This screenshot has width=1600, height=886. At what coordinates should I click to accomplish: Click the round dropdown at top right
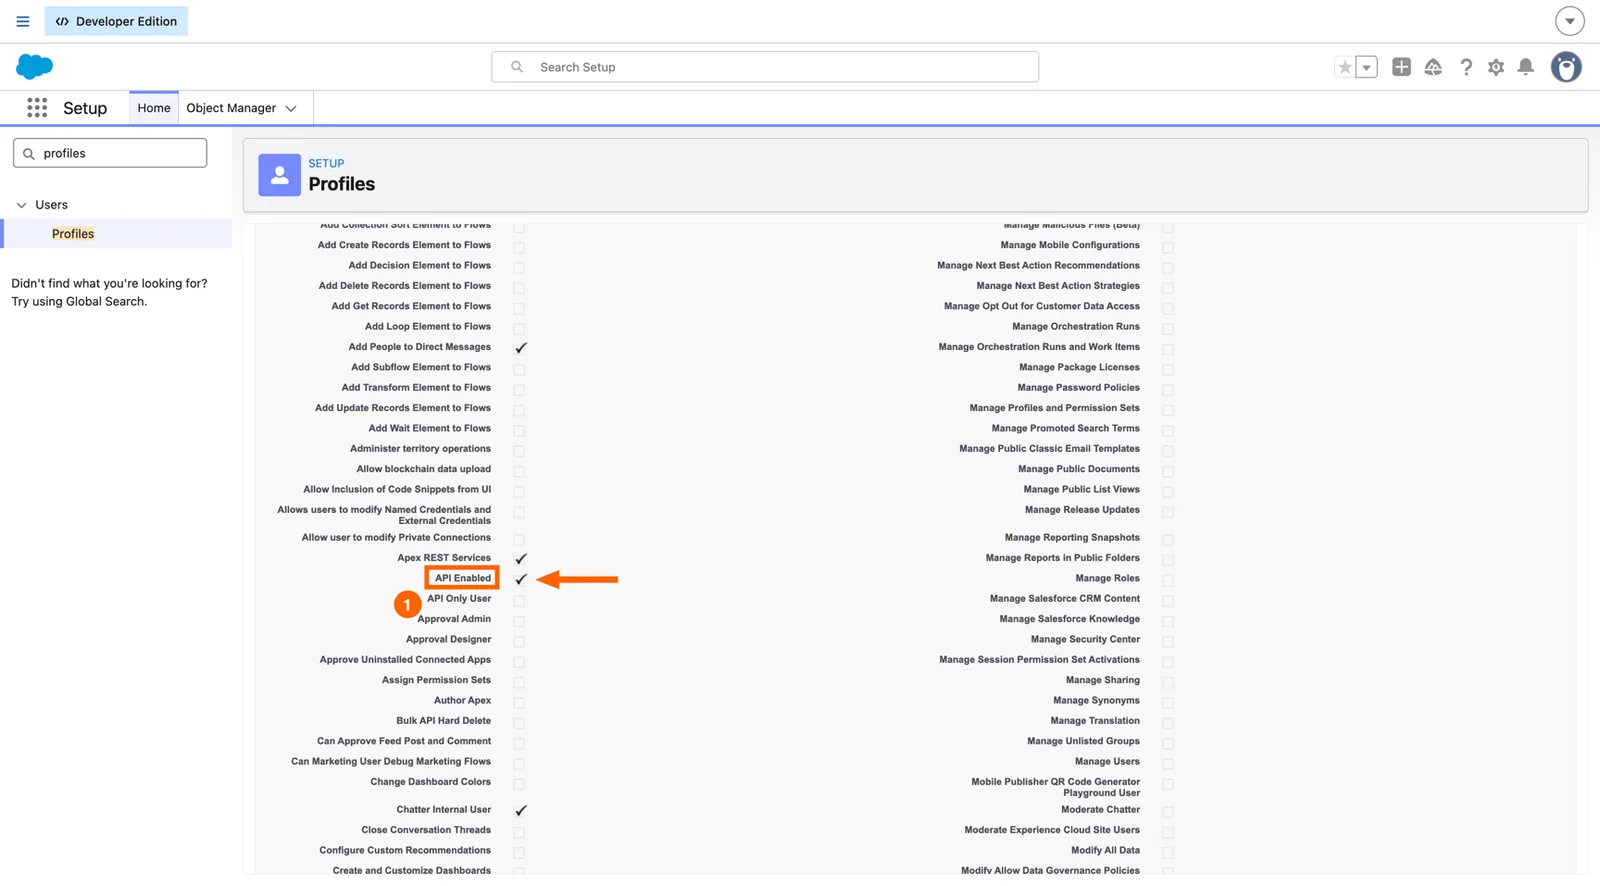1569,21
